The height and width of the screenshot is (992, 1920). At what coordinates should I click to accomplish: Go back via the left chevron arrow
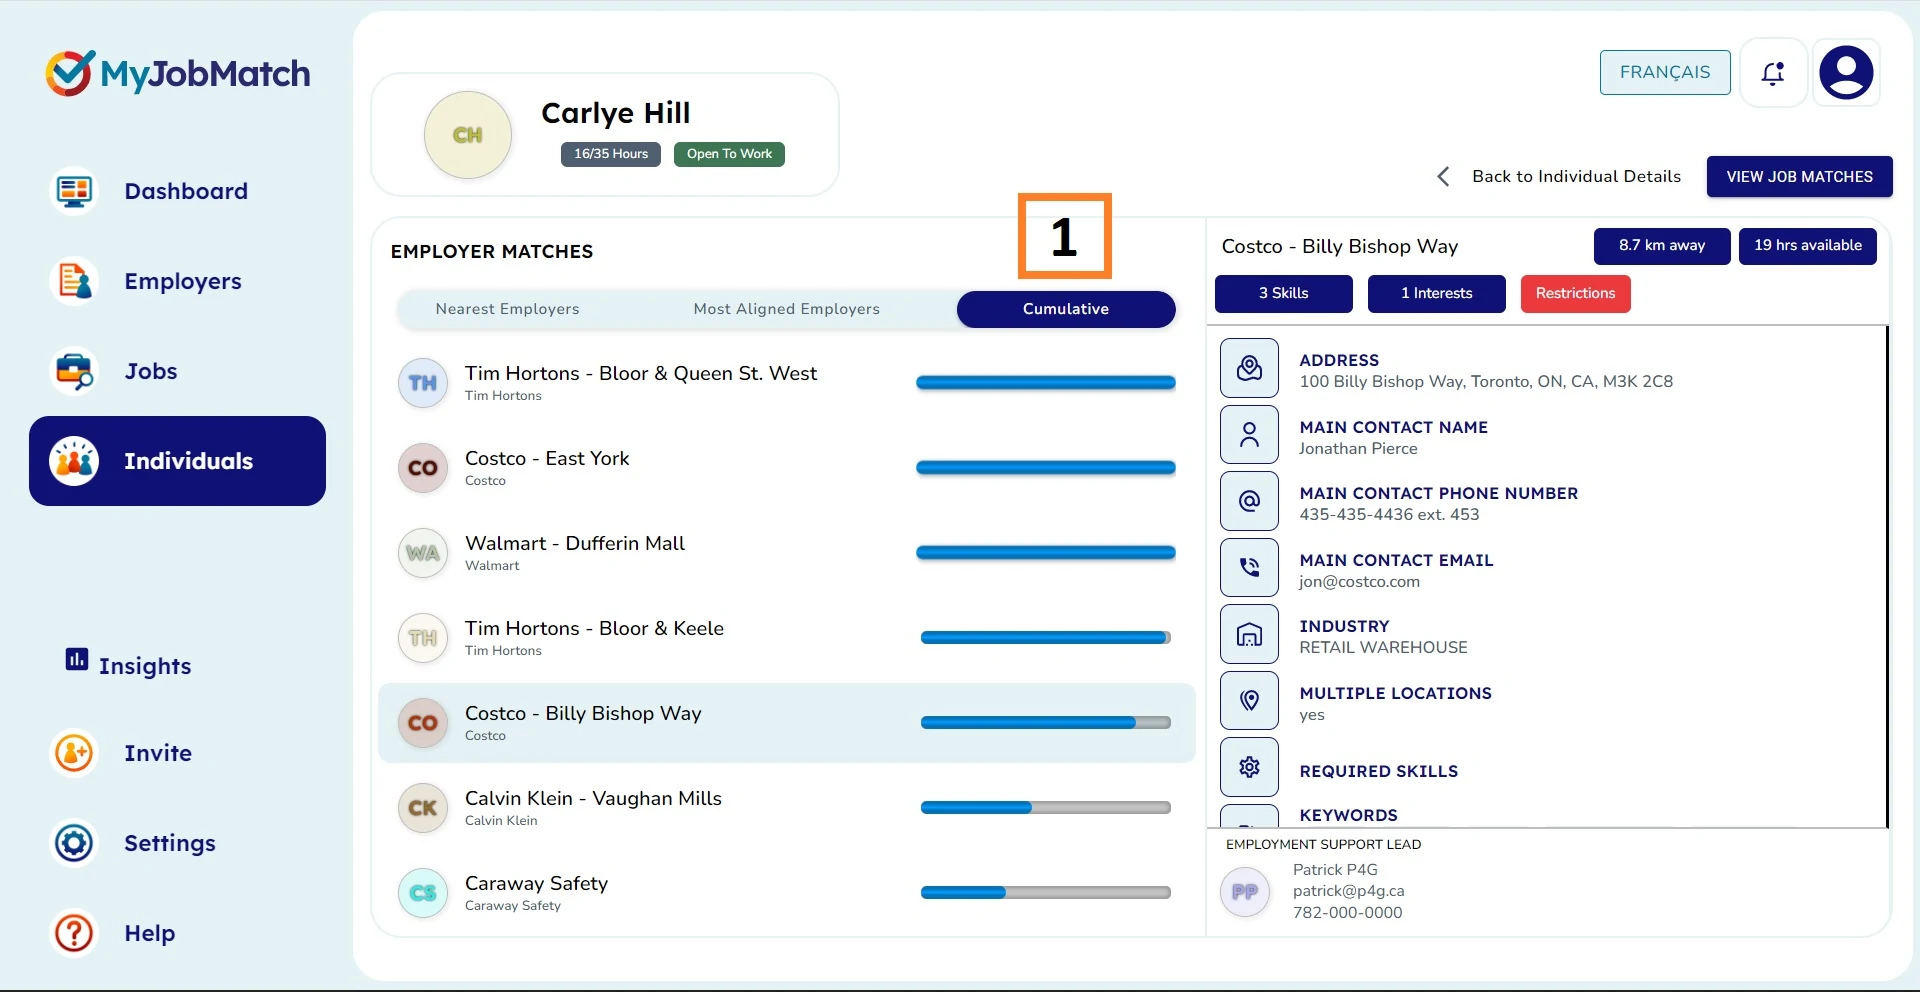(1443, 177)
